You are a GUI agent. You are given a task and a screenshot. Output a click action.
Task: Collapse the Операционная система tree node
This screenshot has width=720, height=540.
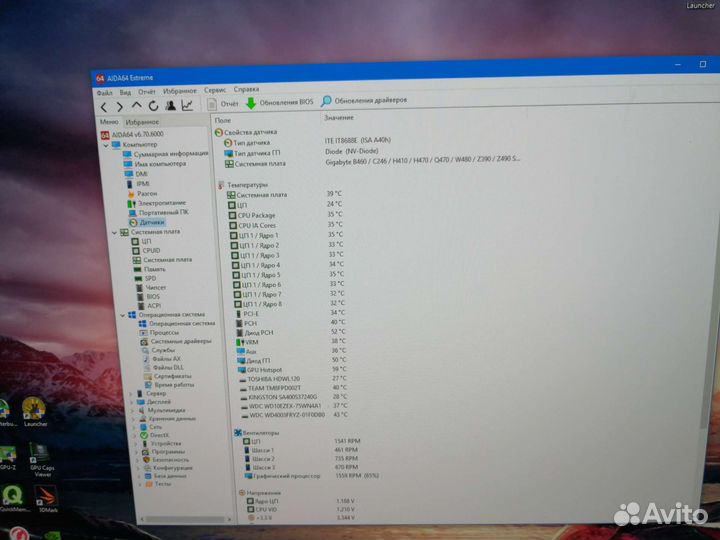(x=123, y=315)
